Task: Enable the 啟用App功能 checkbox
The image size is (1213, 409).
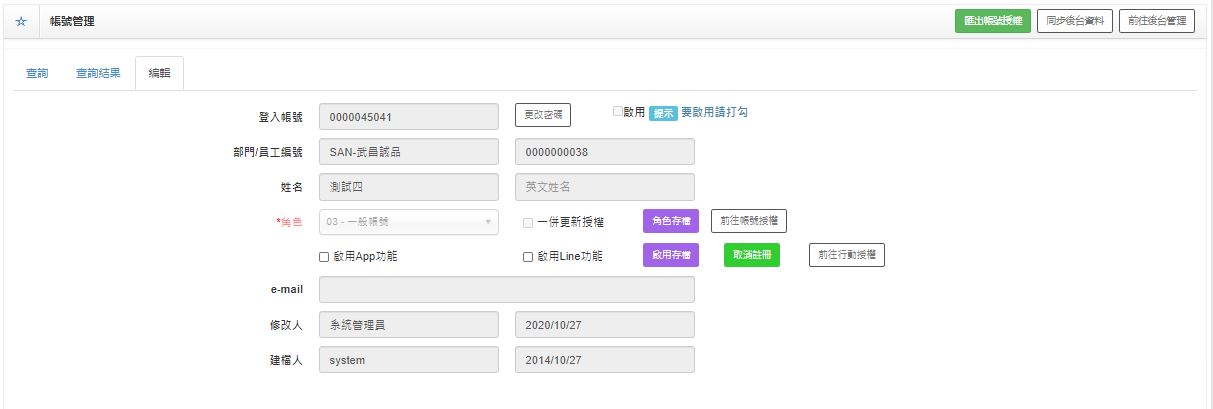Action: coord(324,257)
